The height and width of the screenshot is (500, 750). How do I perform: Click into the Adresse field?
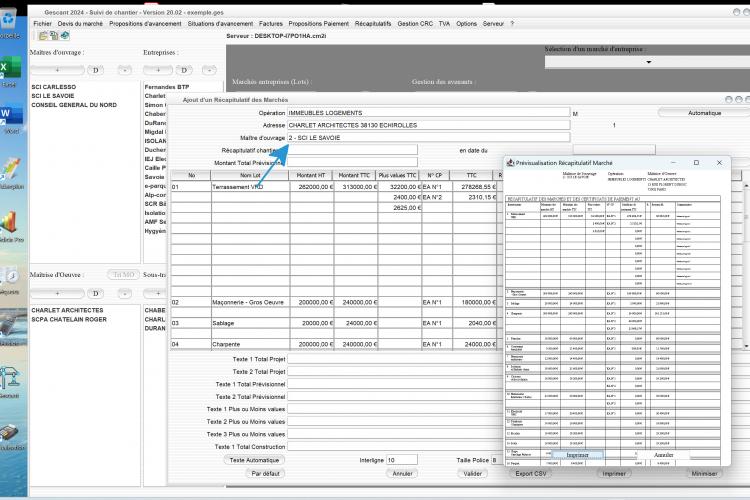click(429, 125)
